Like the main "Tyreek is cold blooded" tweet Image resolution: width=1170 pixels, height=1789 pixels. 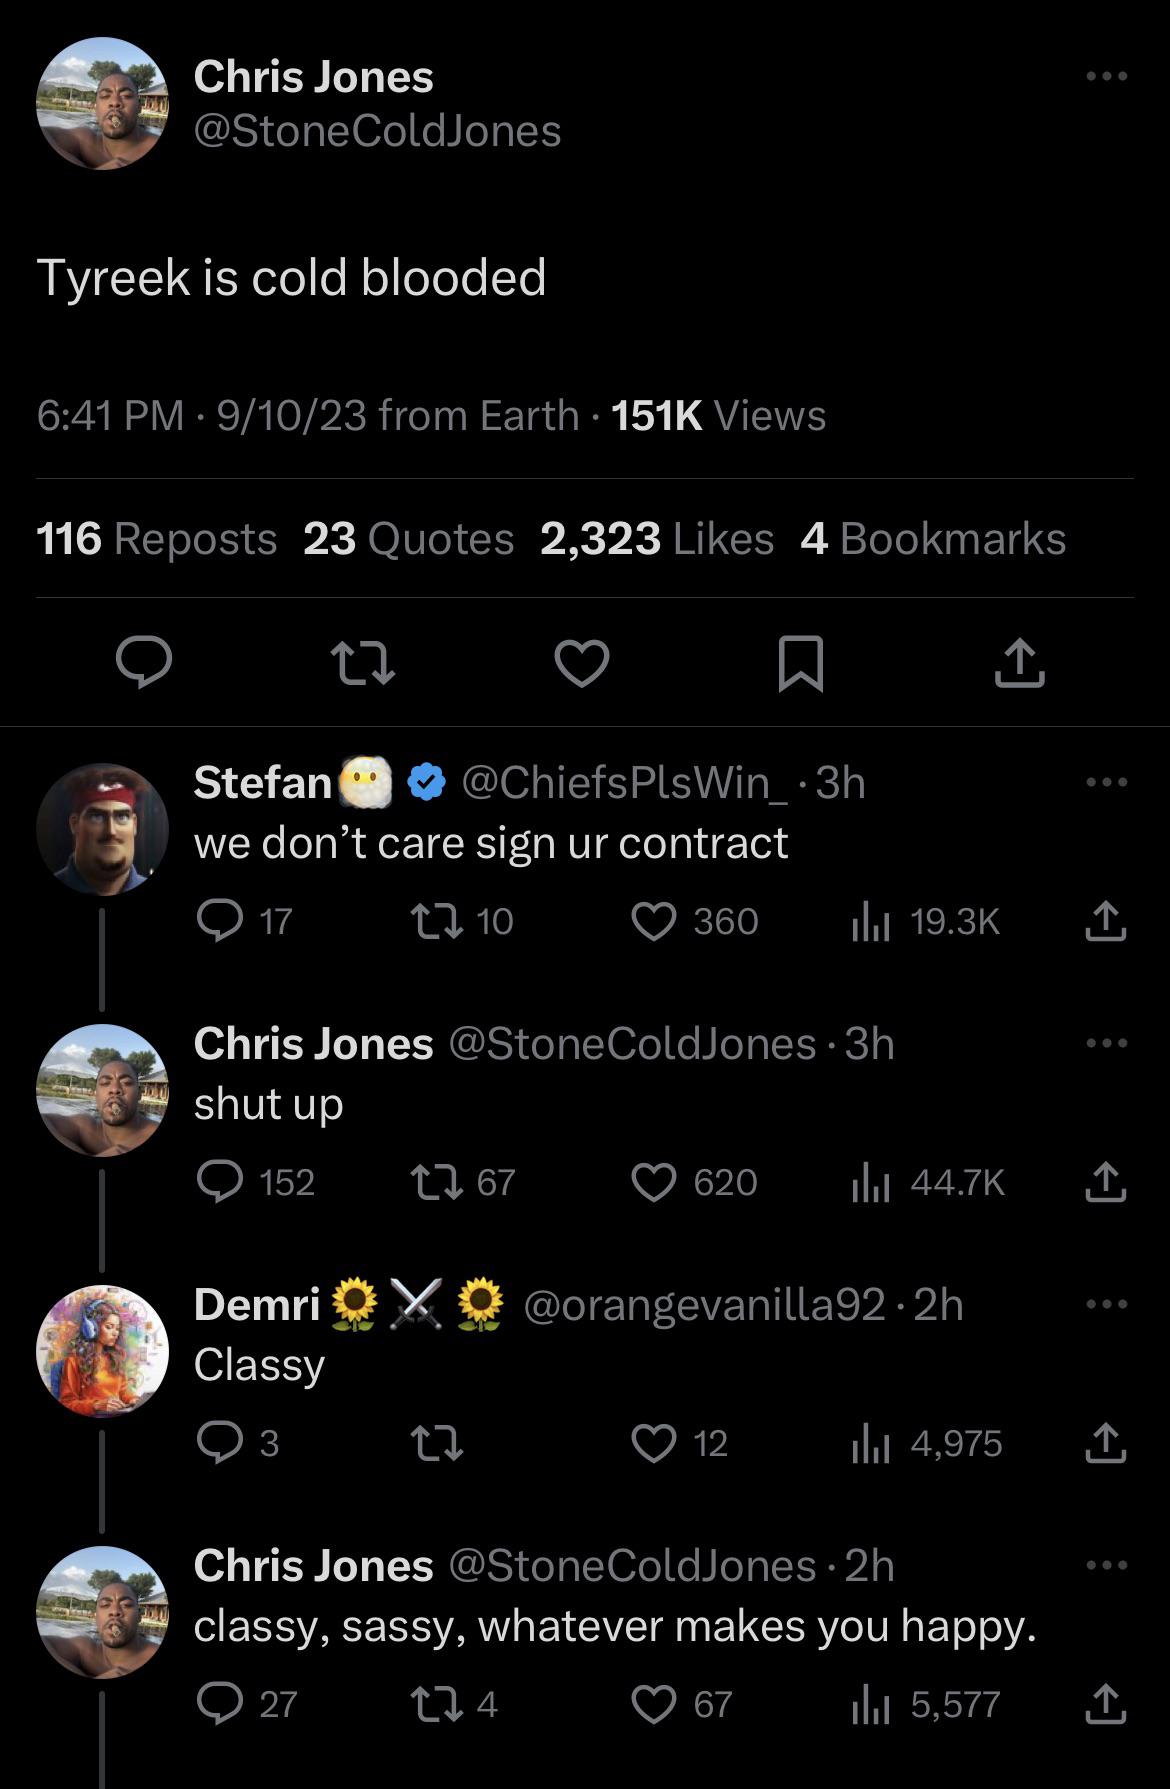(582, 664)
